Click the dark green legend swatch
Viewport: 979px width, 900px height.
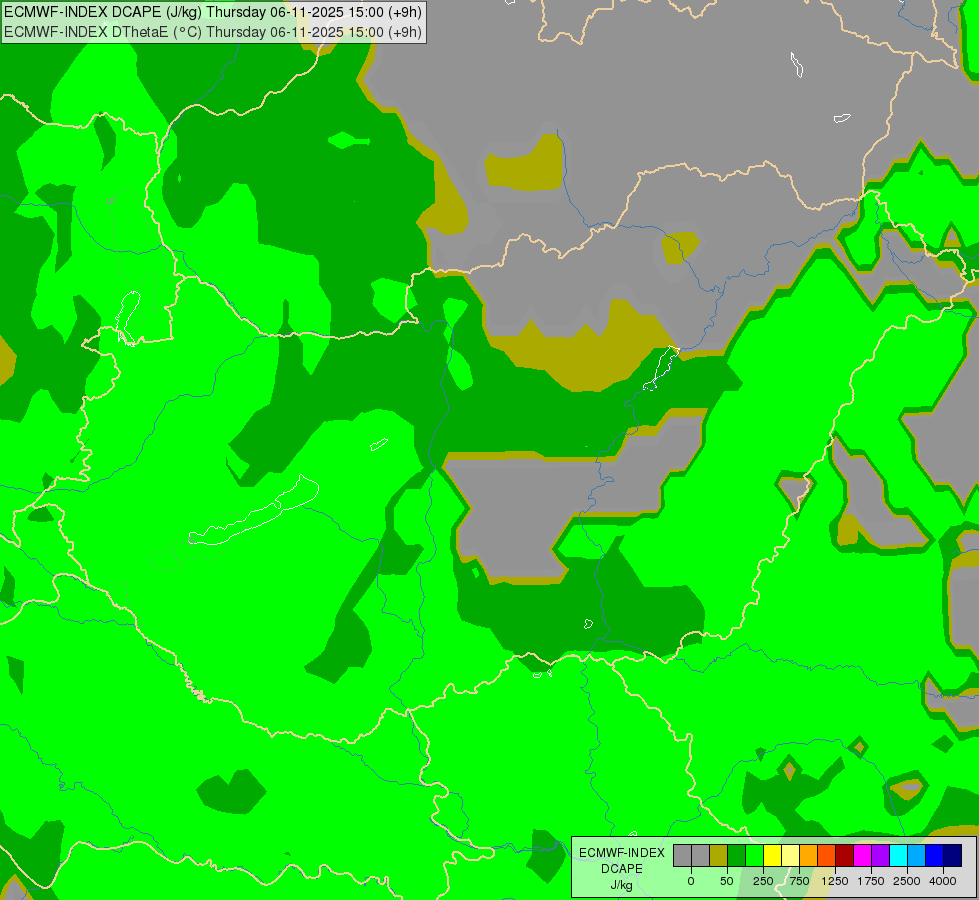point(736,856)
